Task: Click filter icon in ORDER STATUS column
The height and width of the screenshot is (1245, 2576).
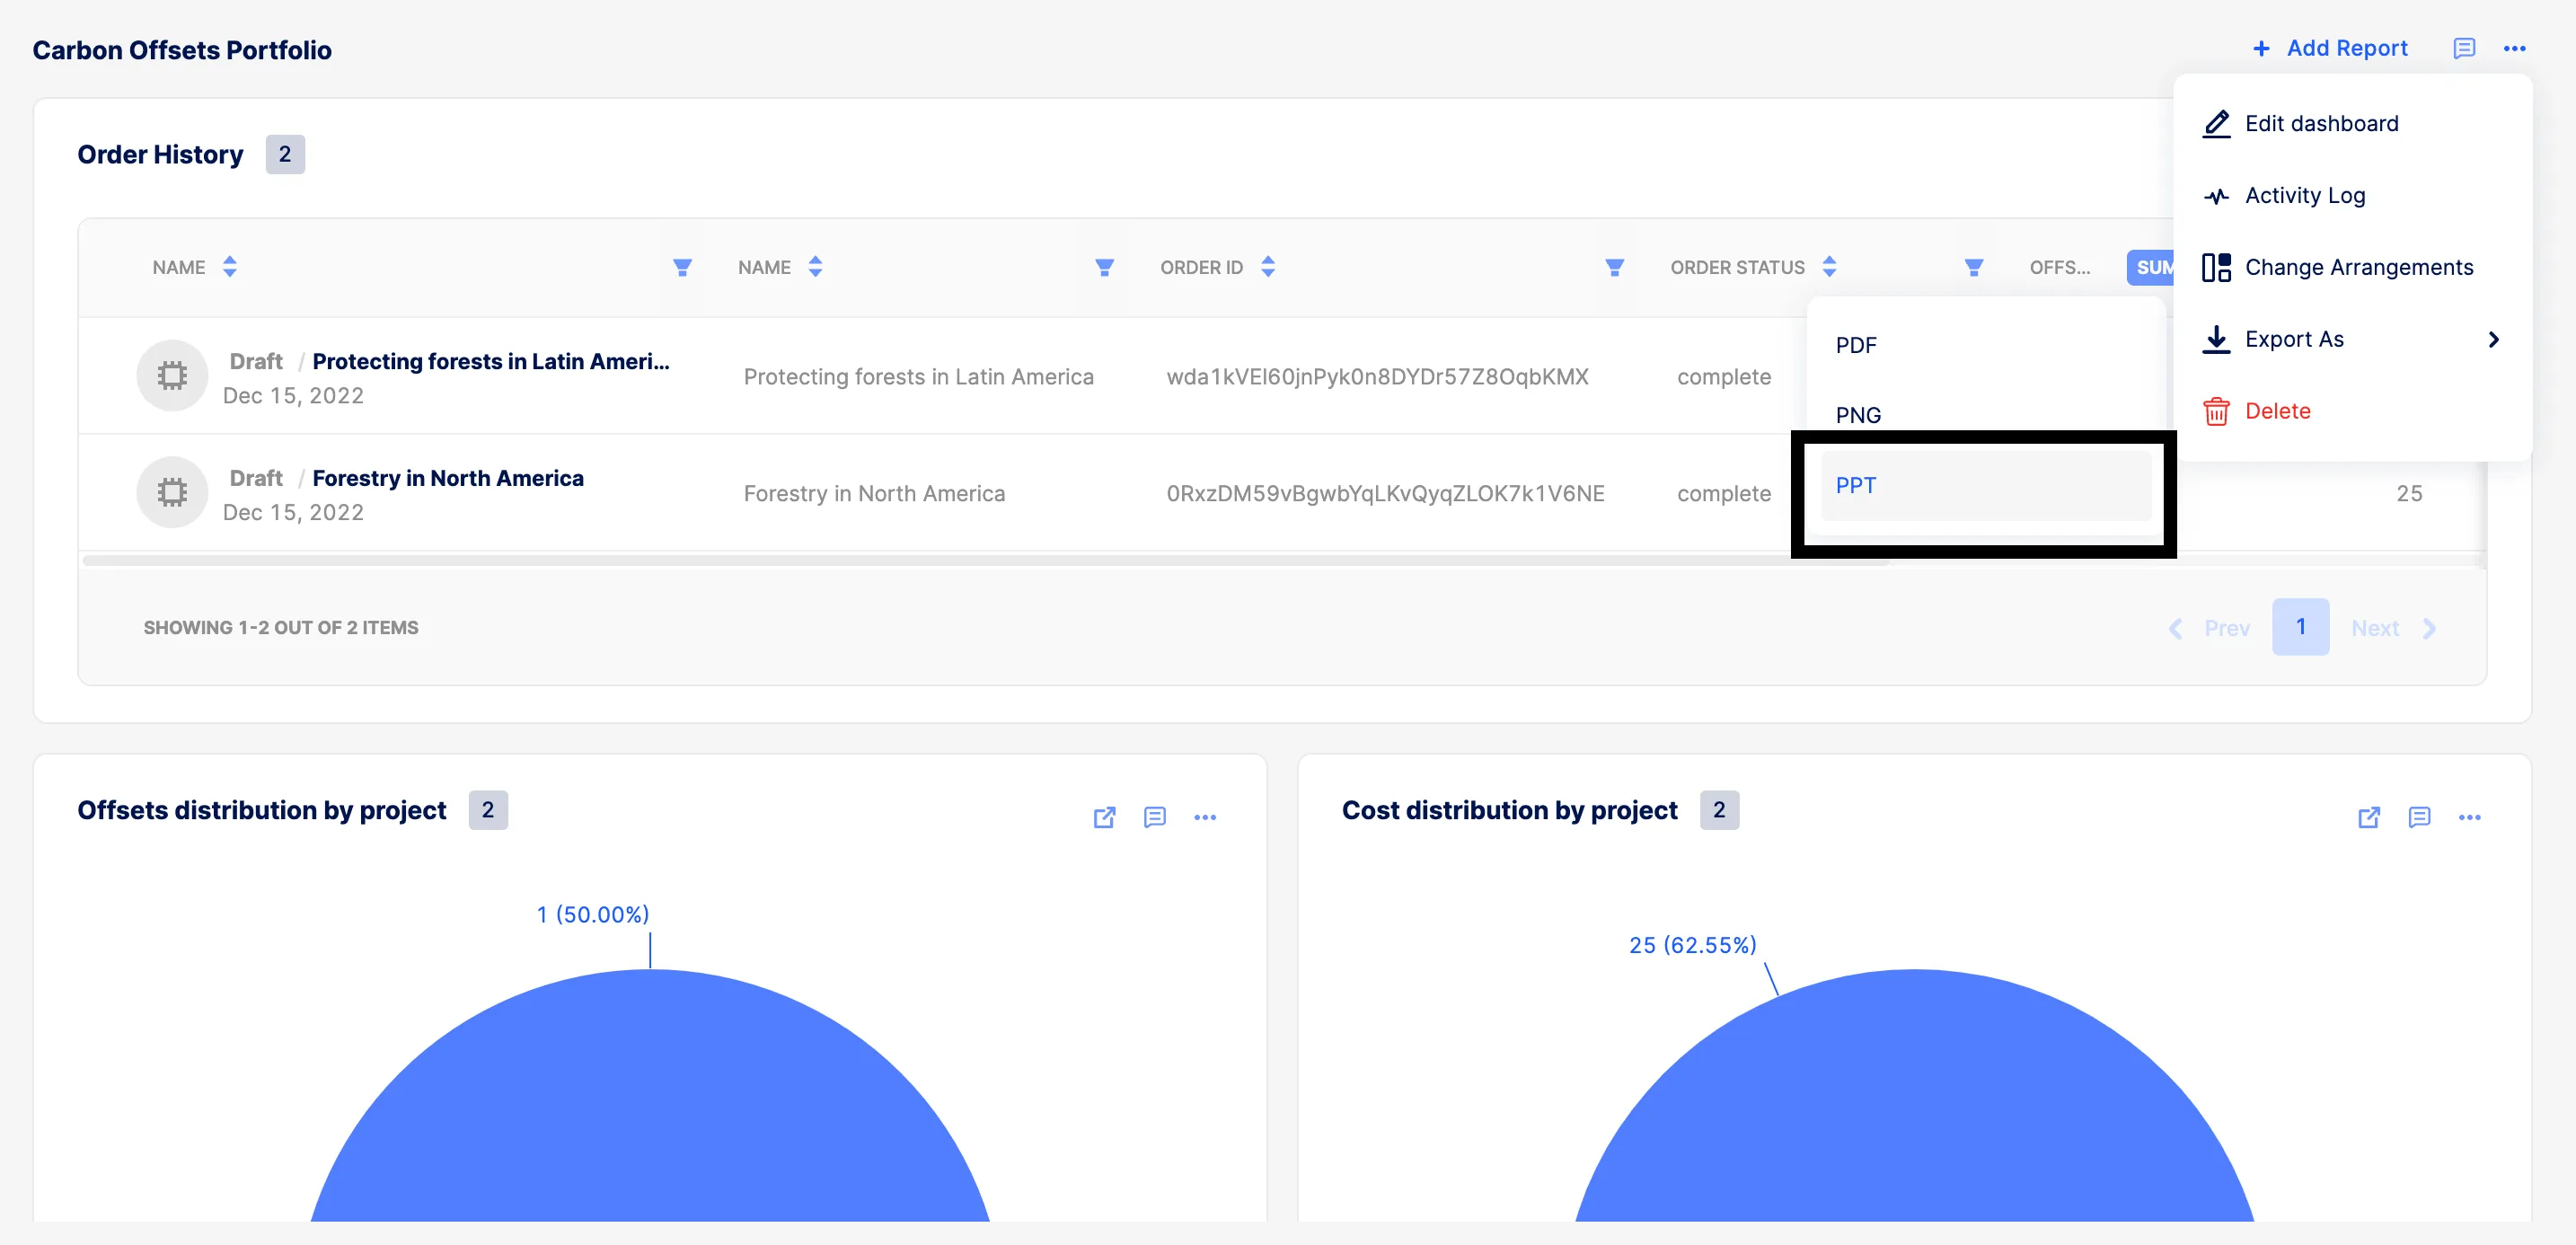Action: (1973, 267)
